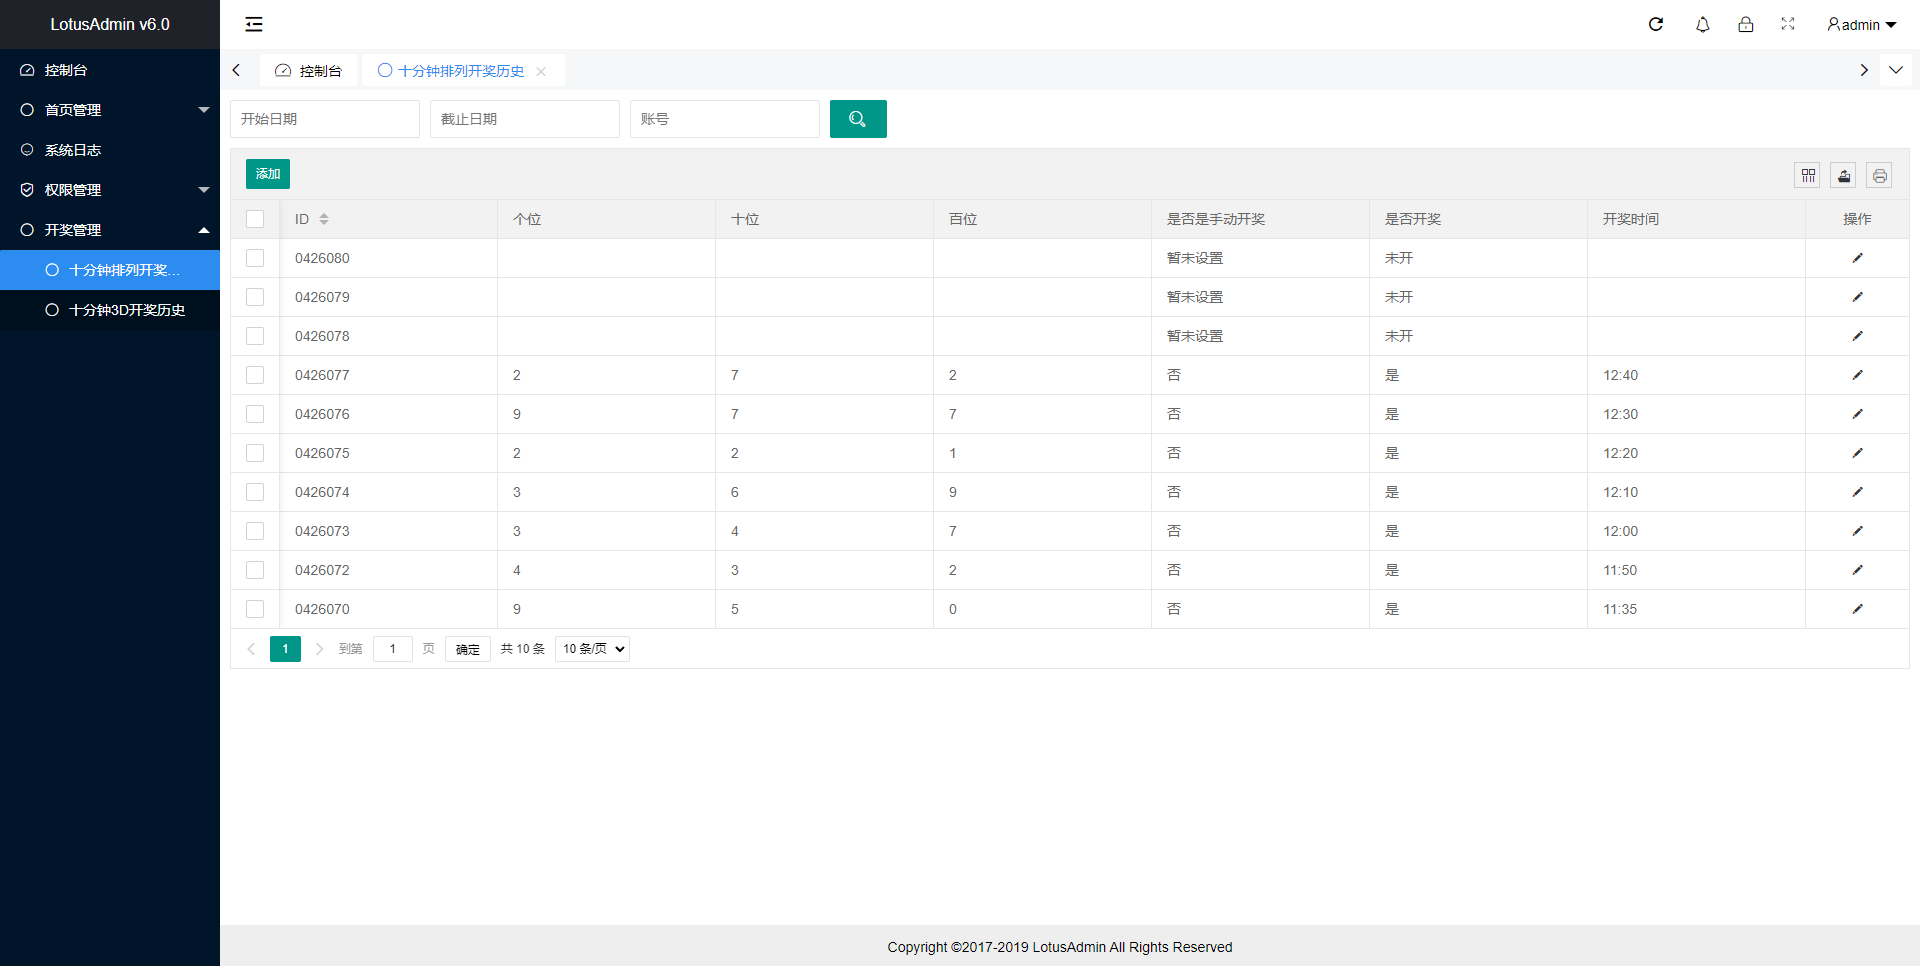Image resolution: width=1920 pixels, height=966 pixels.
Task: Click the 开始日期 input field
Action: pos(324,119)
